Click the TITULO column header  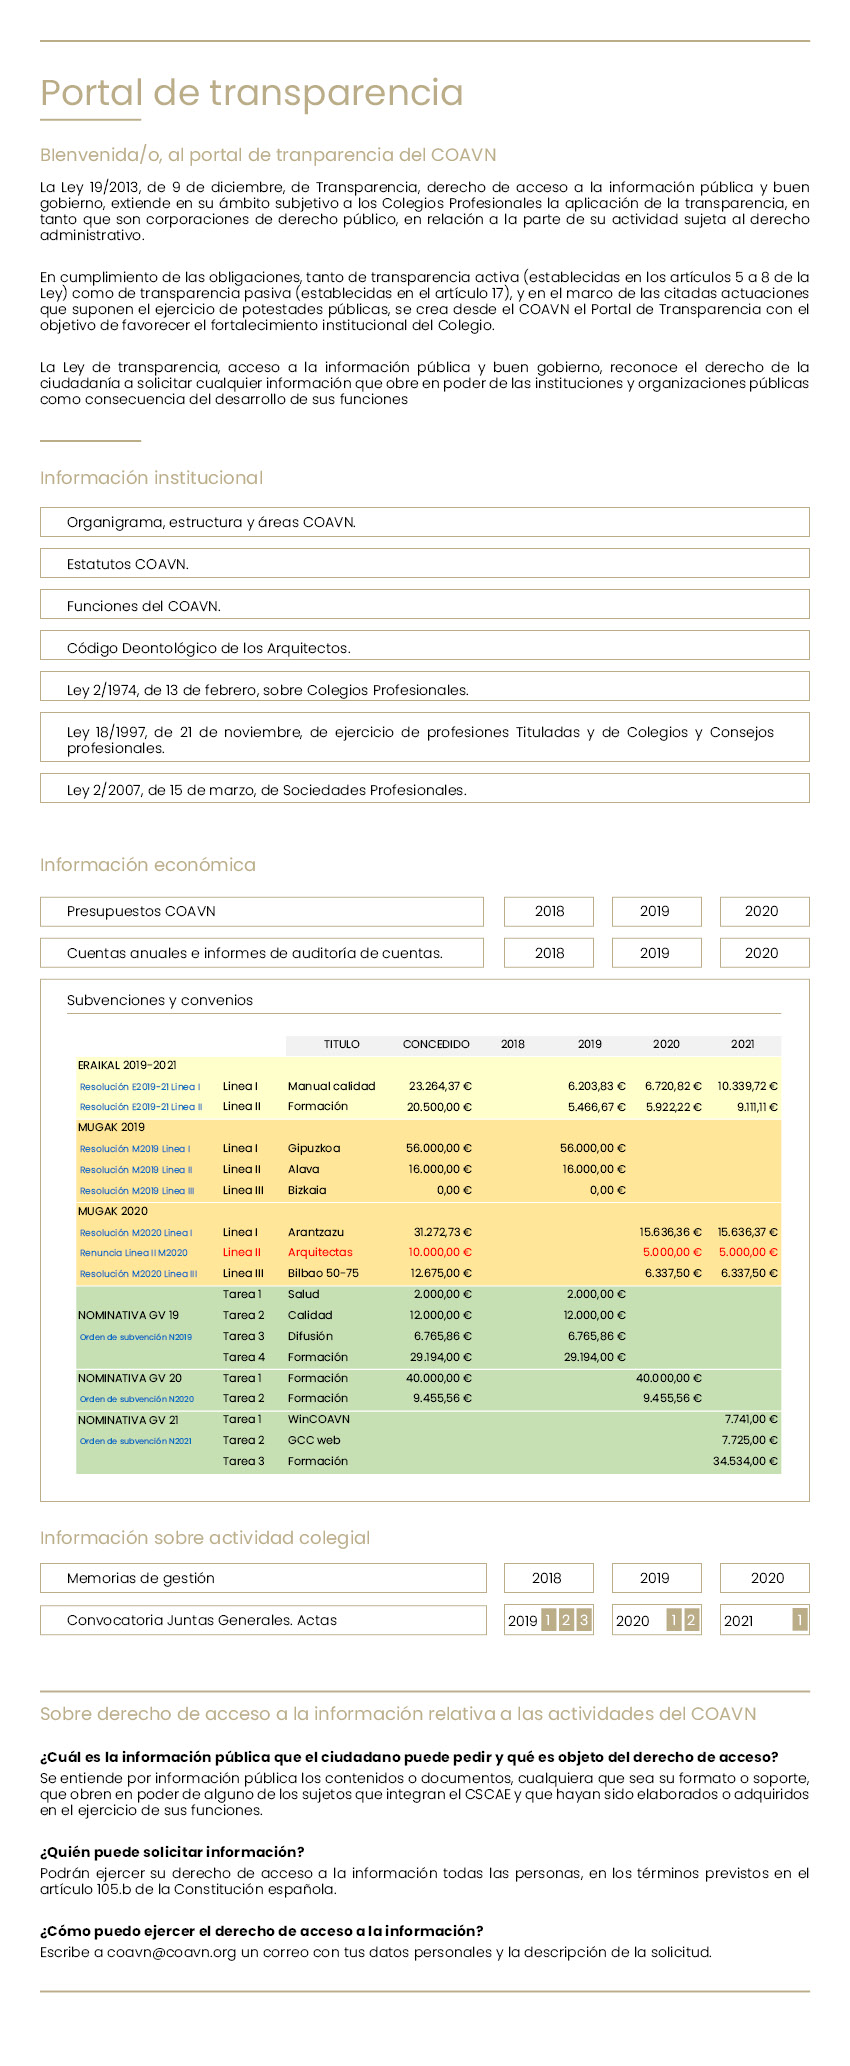(x=342, y=1044)
